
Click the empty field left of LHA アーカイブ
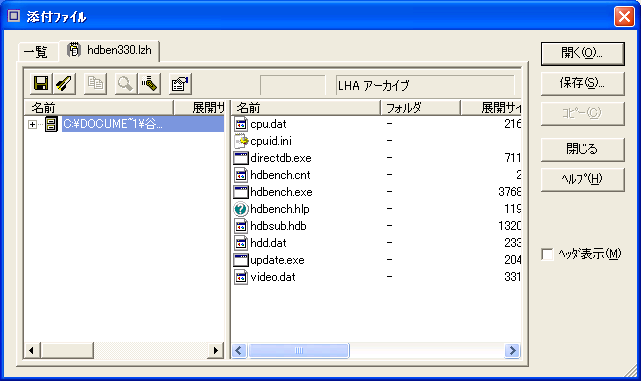pos(293,85)
